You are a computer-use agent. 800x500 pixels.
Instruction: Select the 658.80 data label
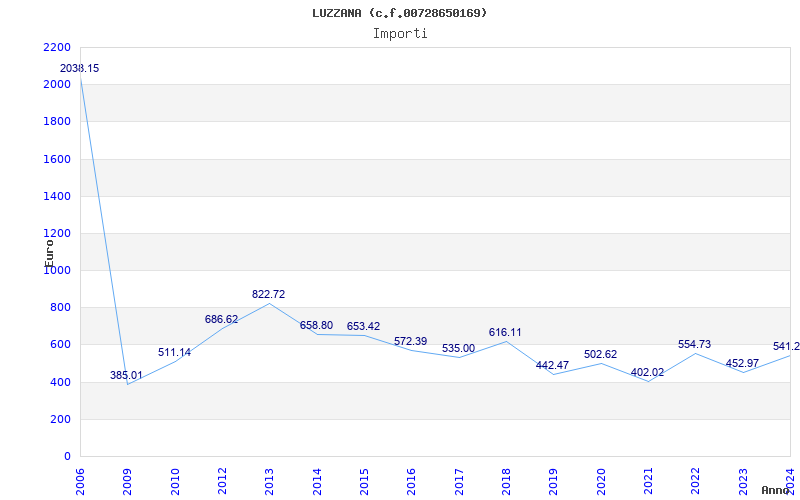click(316, 326)
